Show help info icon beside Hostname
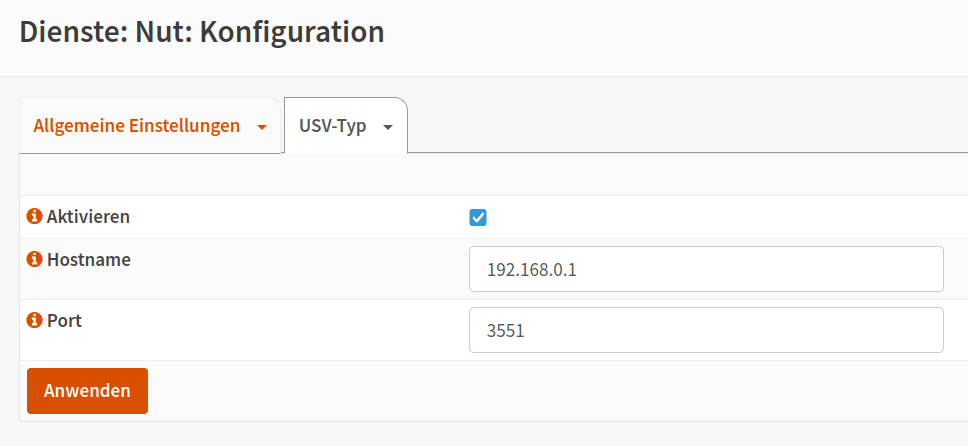 35,259
